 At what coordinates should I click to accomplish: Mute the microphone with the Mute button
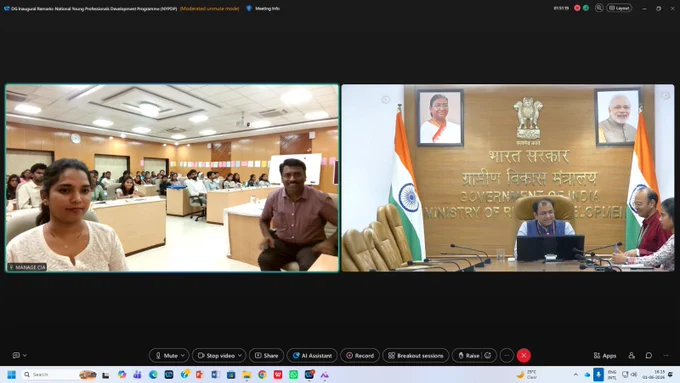point(166,355)
